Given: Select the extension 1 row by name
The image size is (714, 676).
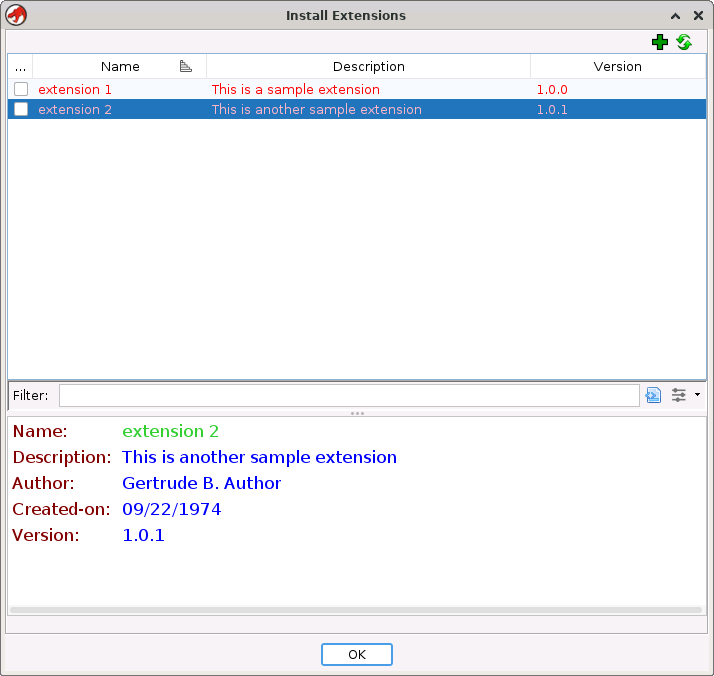Looking at the screenshot, I should point(76,90).
